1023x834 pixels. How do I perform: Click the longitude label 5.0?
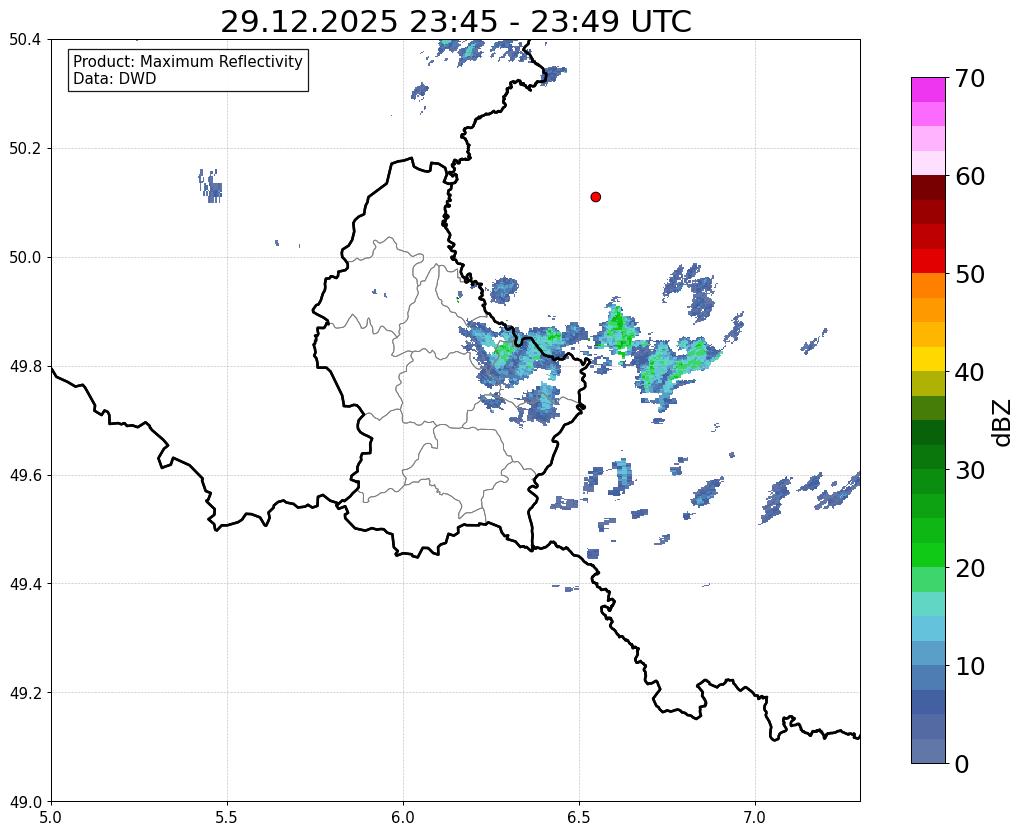pyautogui.click(x=51, y=818)
